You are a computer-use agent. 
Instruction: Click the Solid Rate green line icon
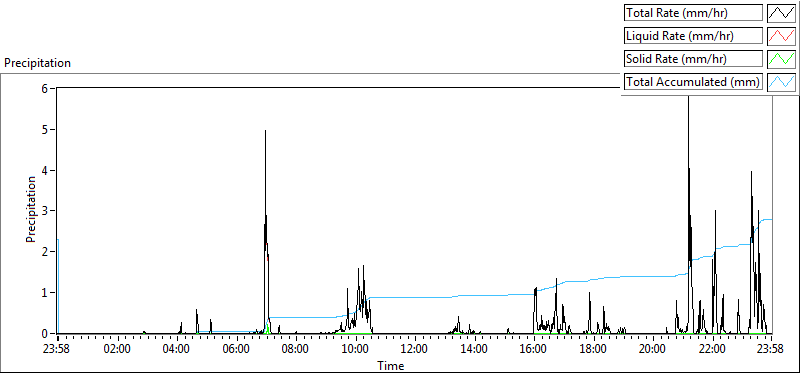(781, 59)
